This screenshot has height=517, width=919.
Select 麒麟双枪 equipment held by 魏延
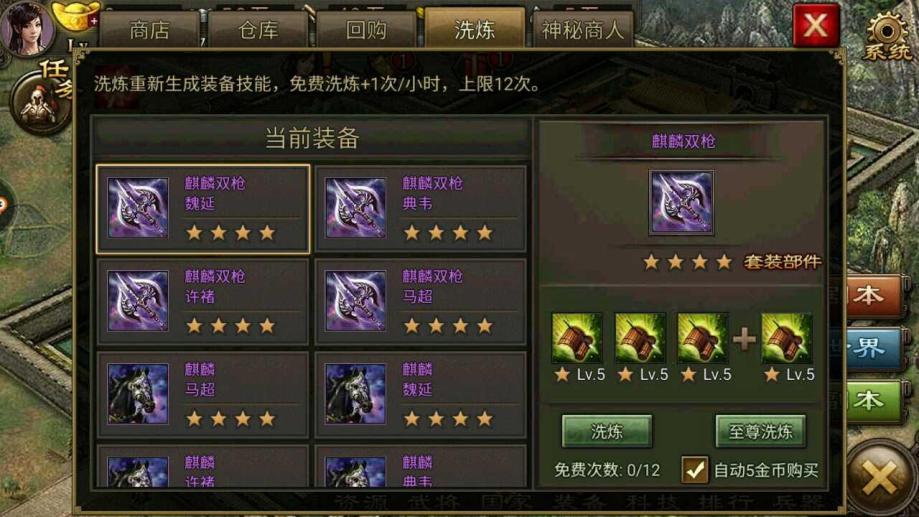pyautogui.click(x=203, y=209)
